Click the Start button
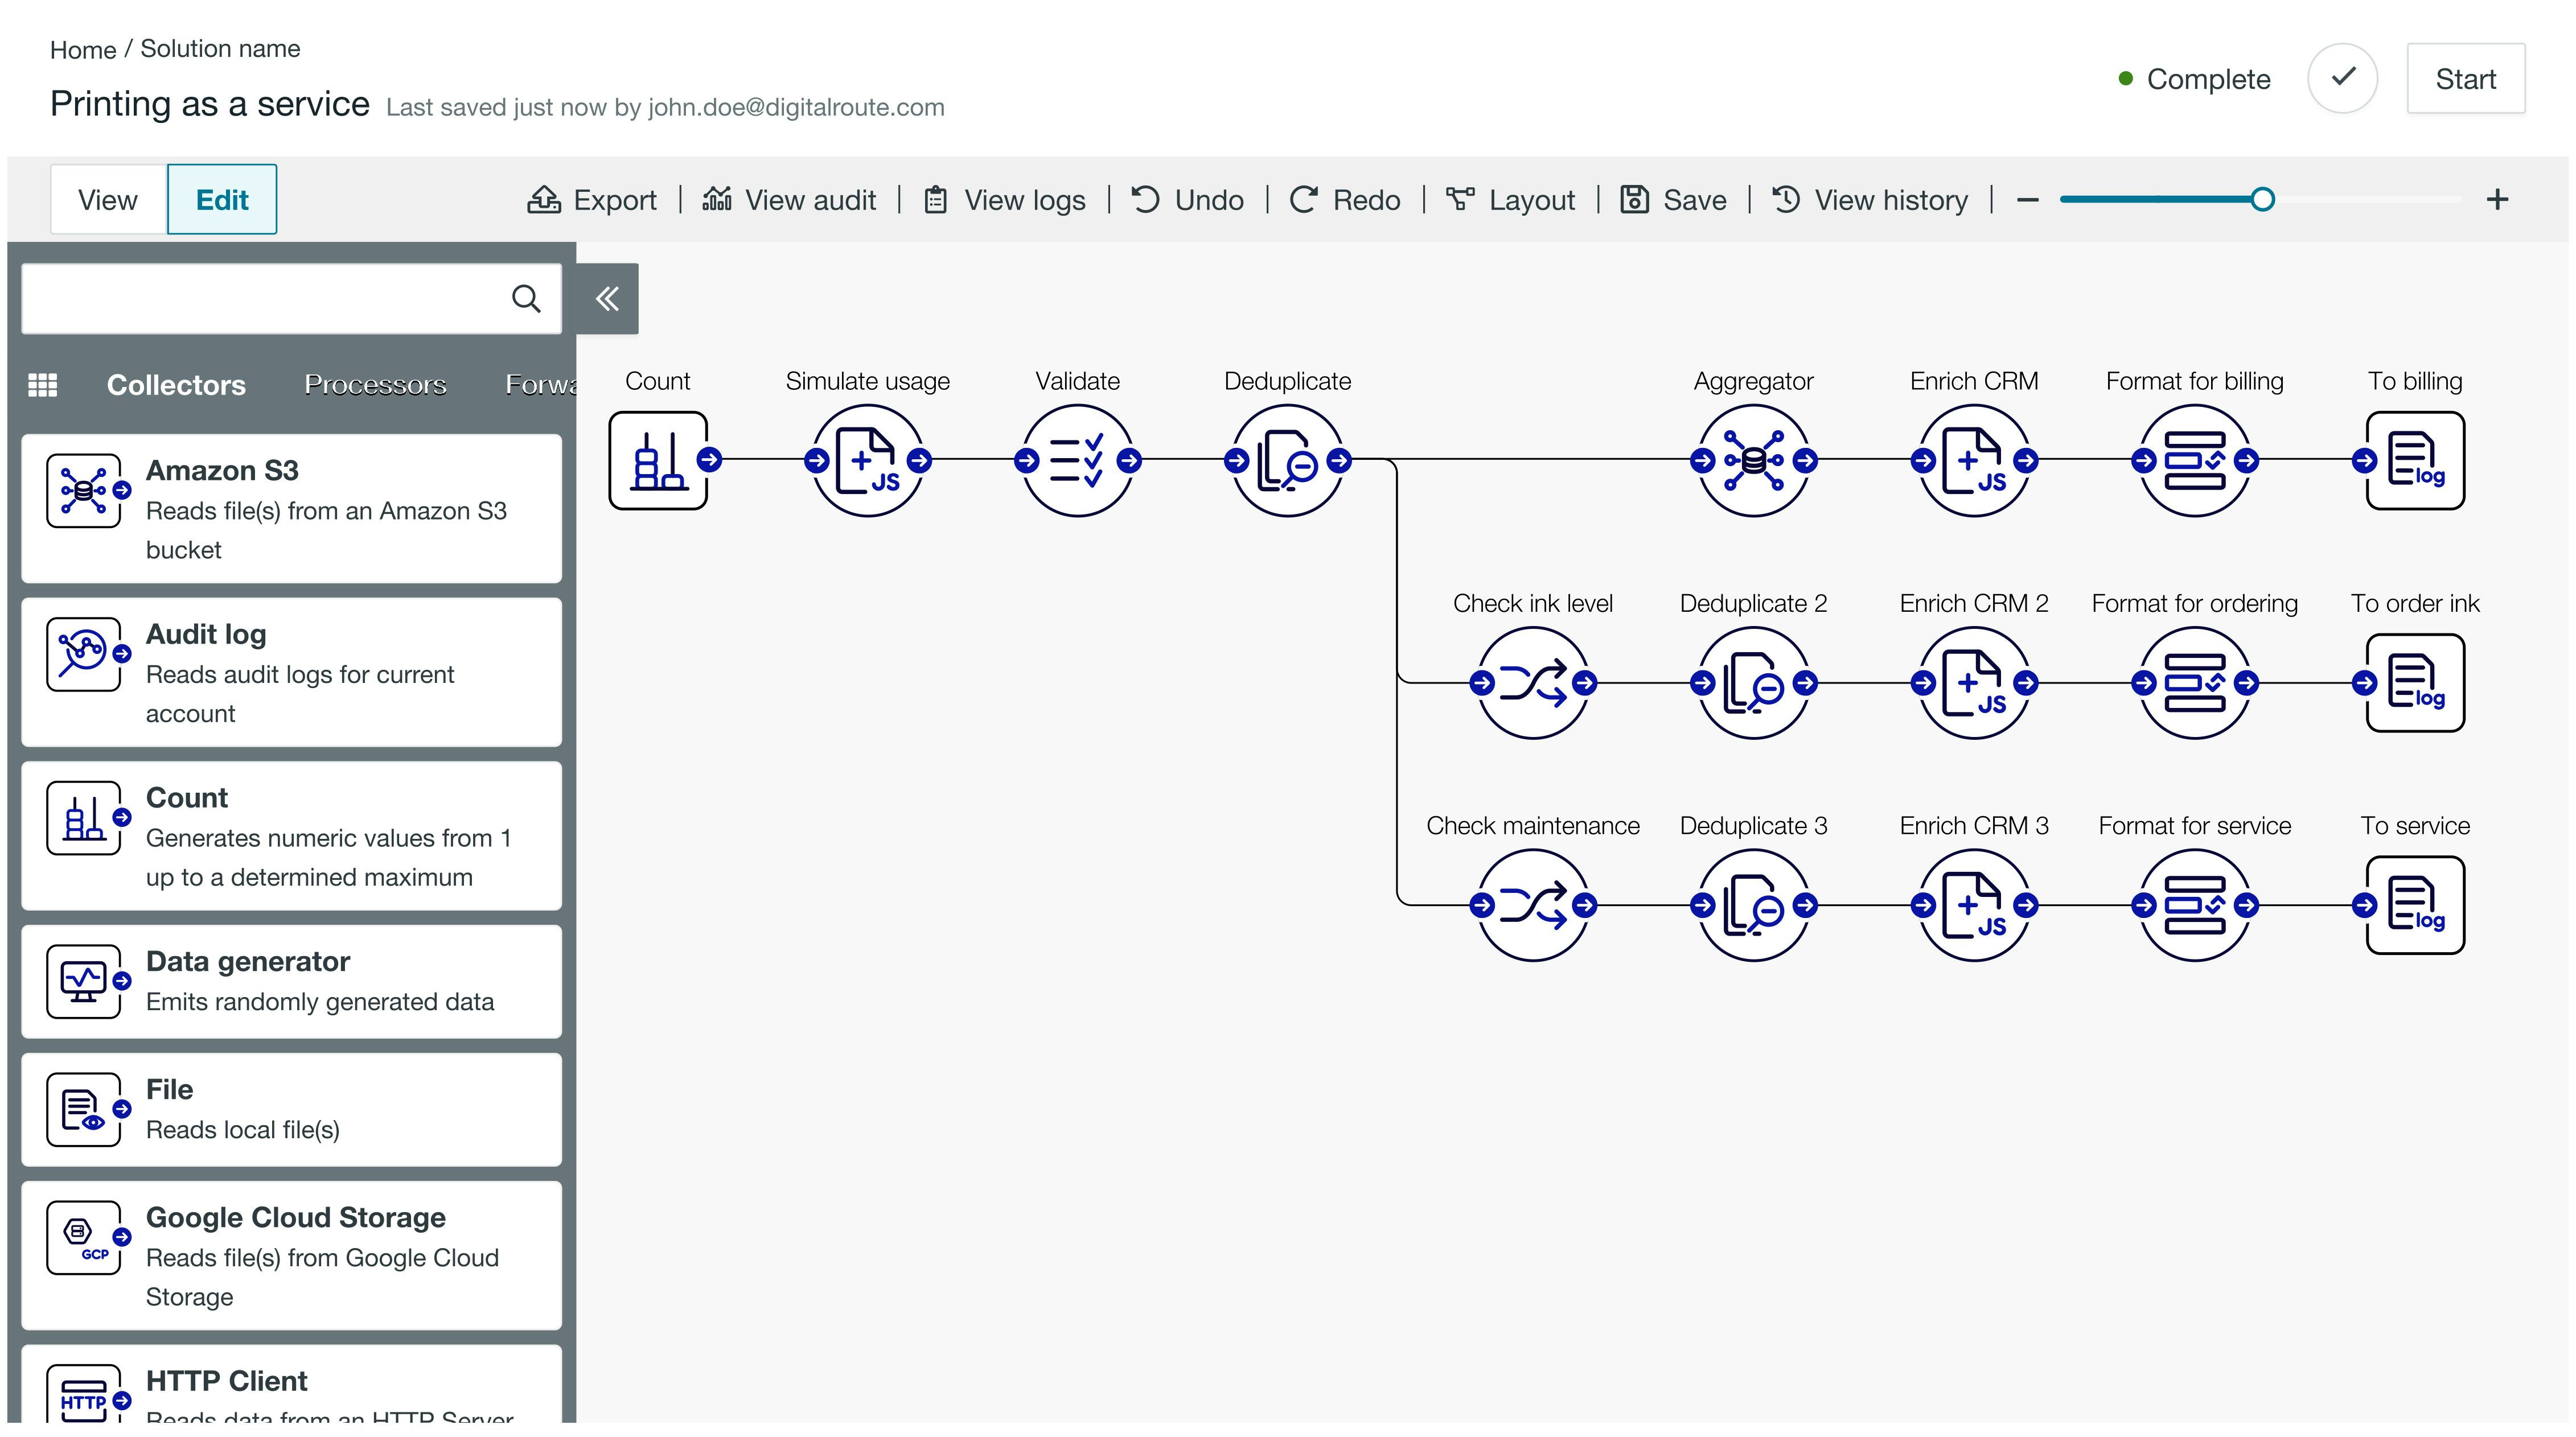Image resolution: width=2576 pixels, height=1437 pixels. tap(2465, 79)
